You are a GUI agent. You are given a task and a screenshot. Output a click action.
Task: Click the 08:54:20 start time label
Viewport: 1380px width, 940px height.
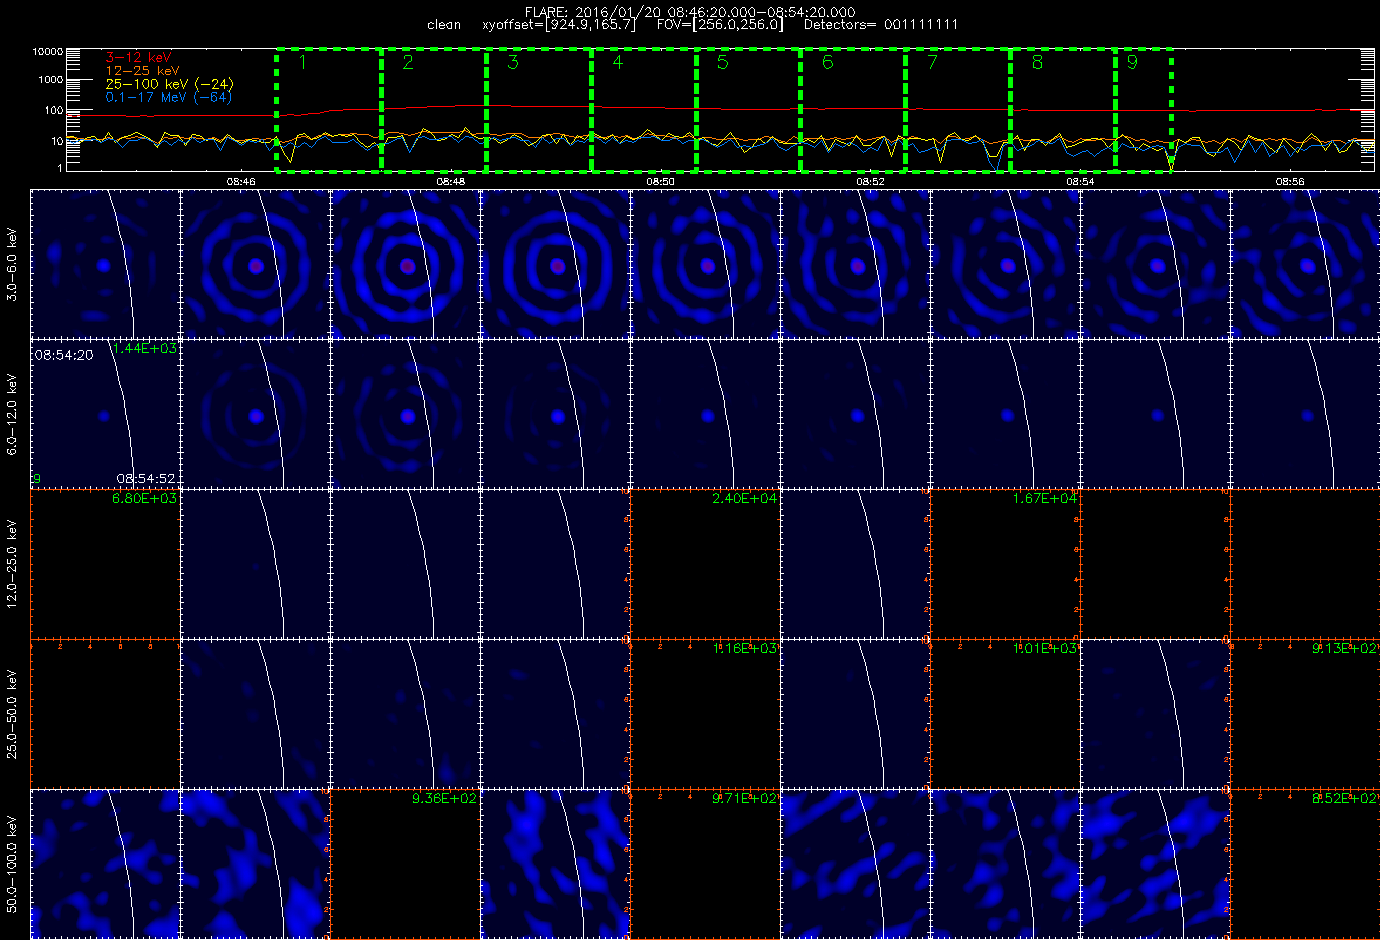pos(64,355)
